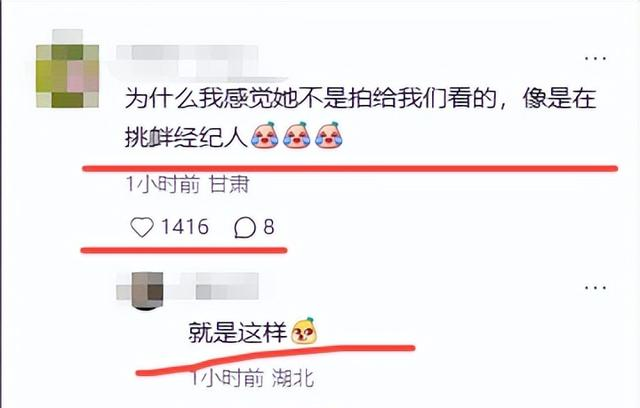The height and width of the screenshot is (408, 640).
Task: Click the 湖北 location label on the reply
Action: (293, 378)
